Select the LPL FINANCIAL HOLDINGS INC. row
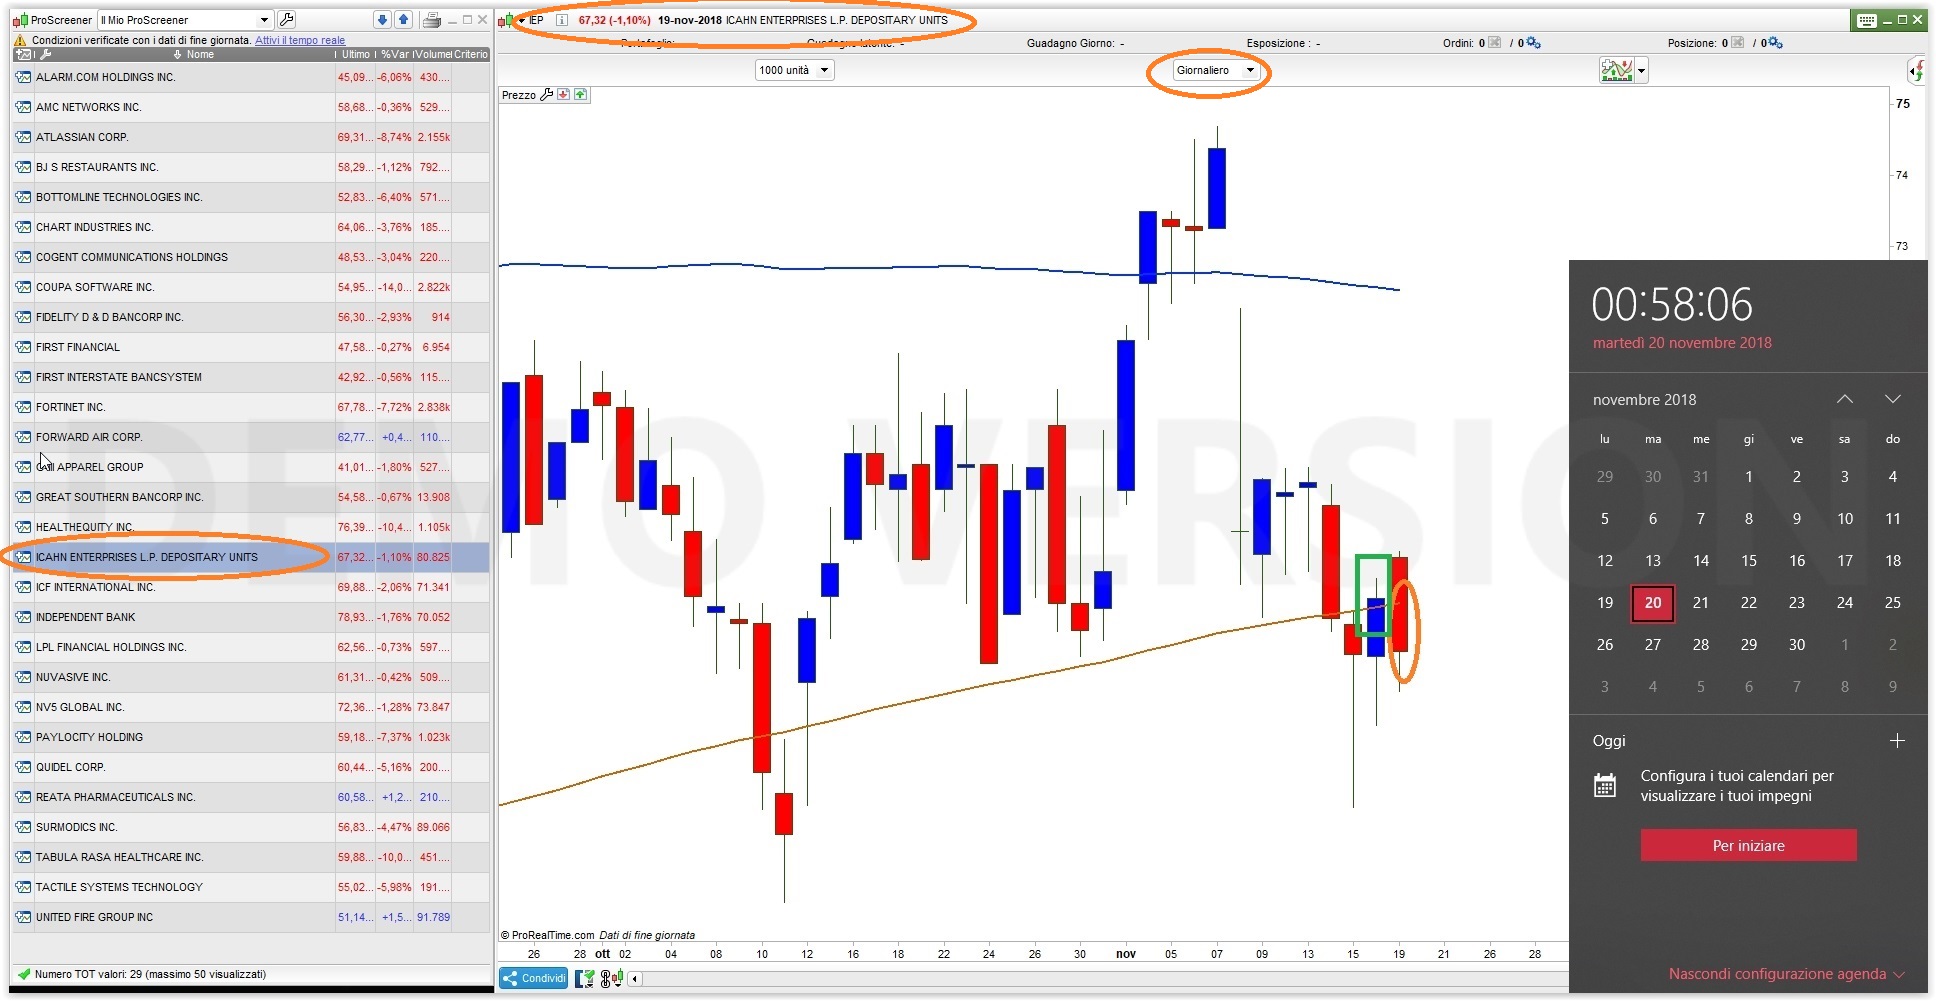1936x1001 pixels. pos(251,647)
